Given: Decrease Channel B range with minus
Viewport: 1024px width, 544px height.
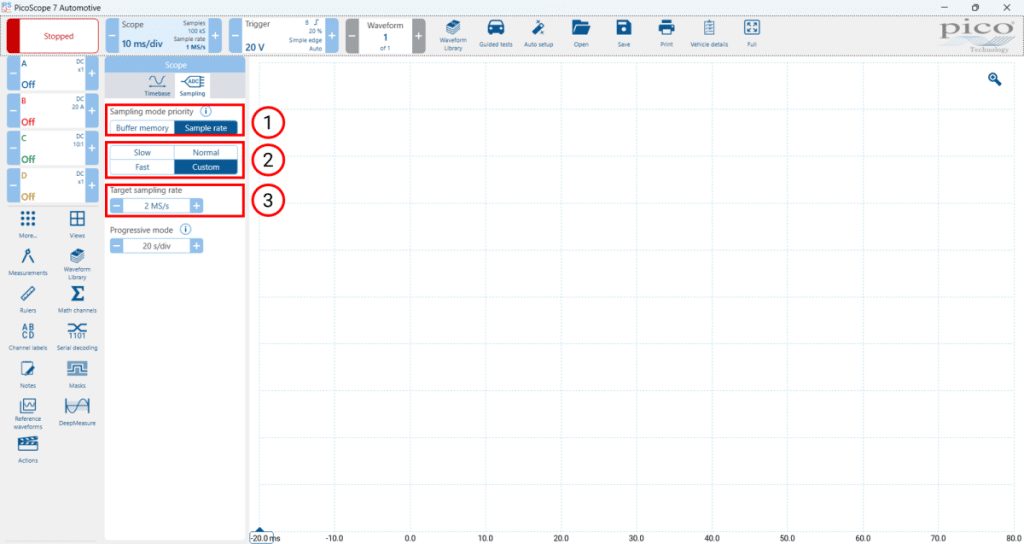Looking at the screenshot, I should pos(13,111).
